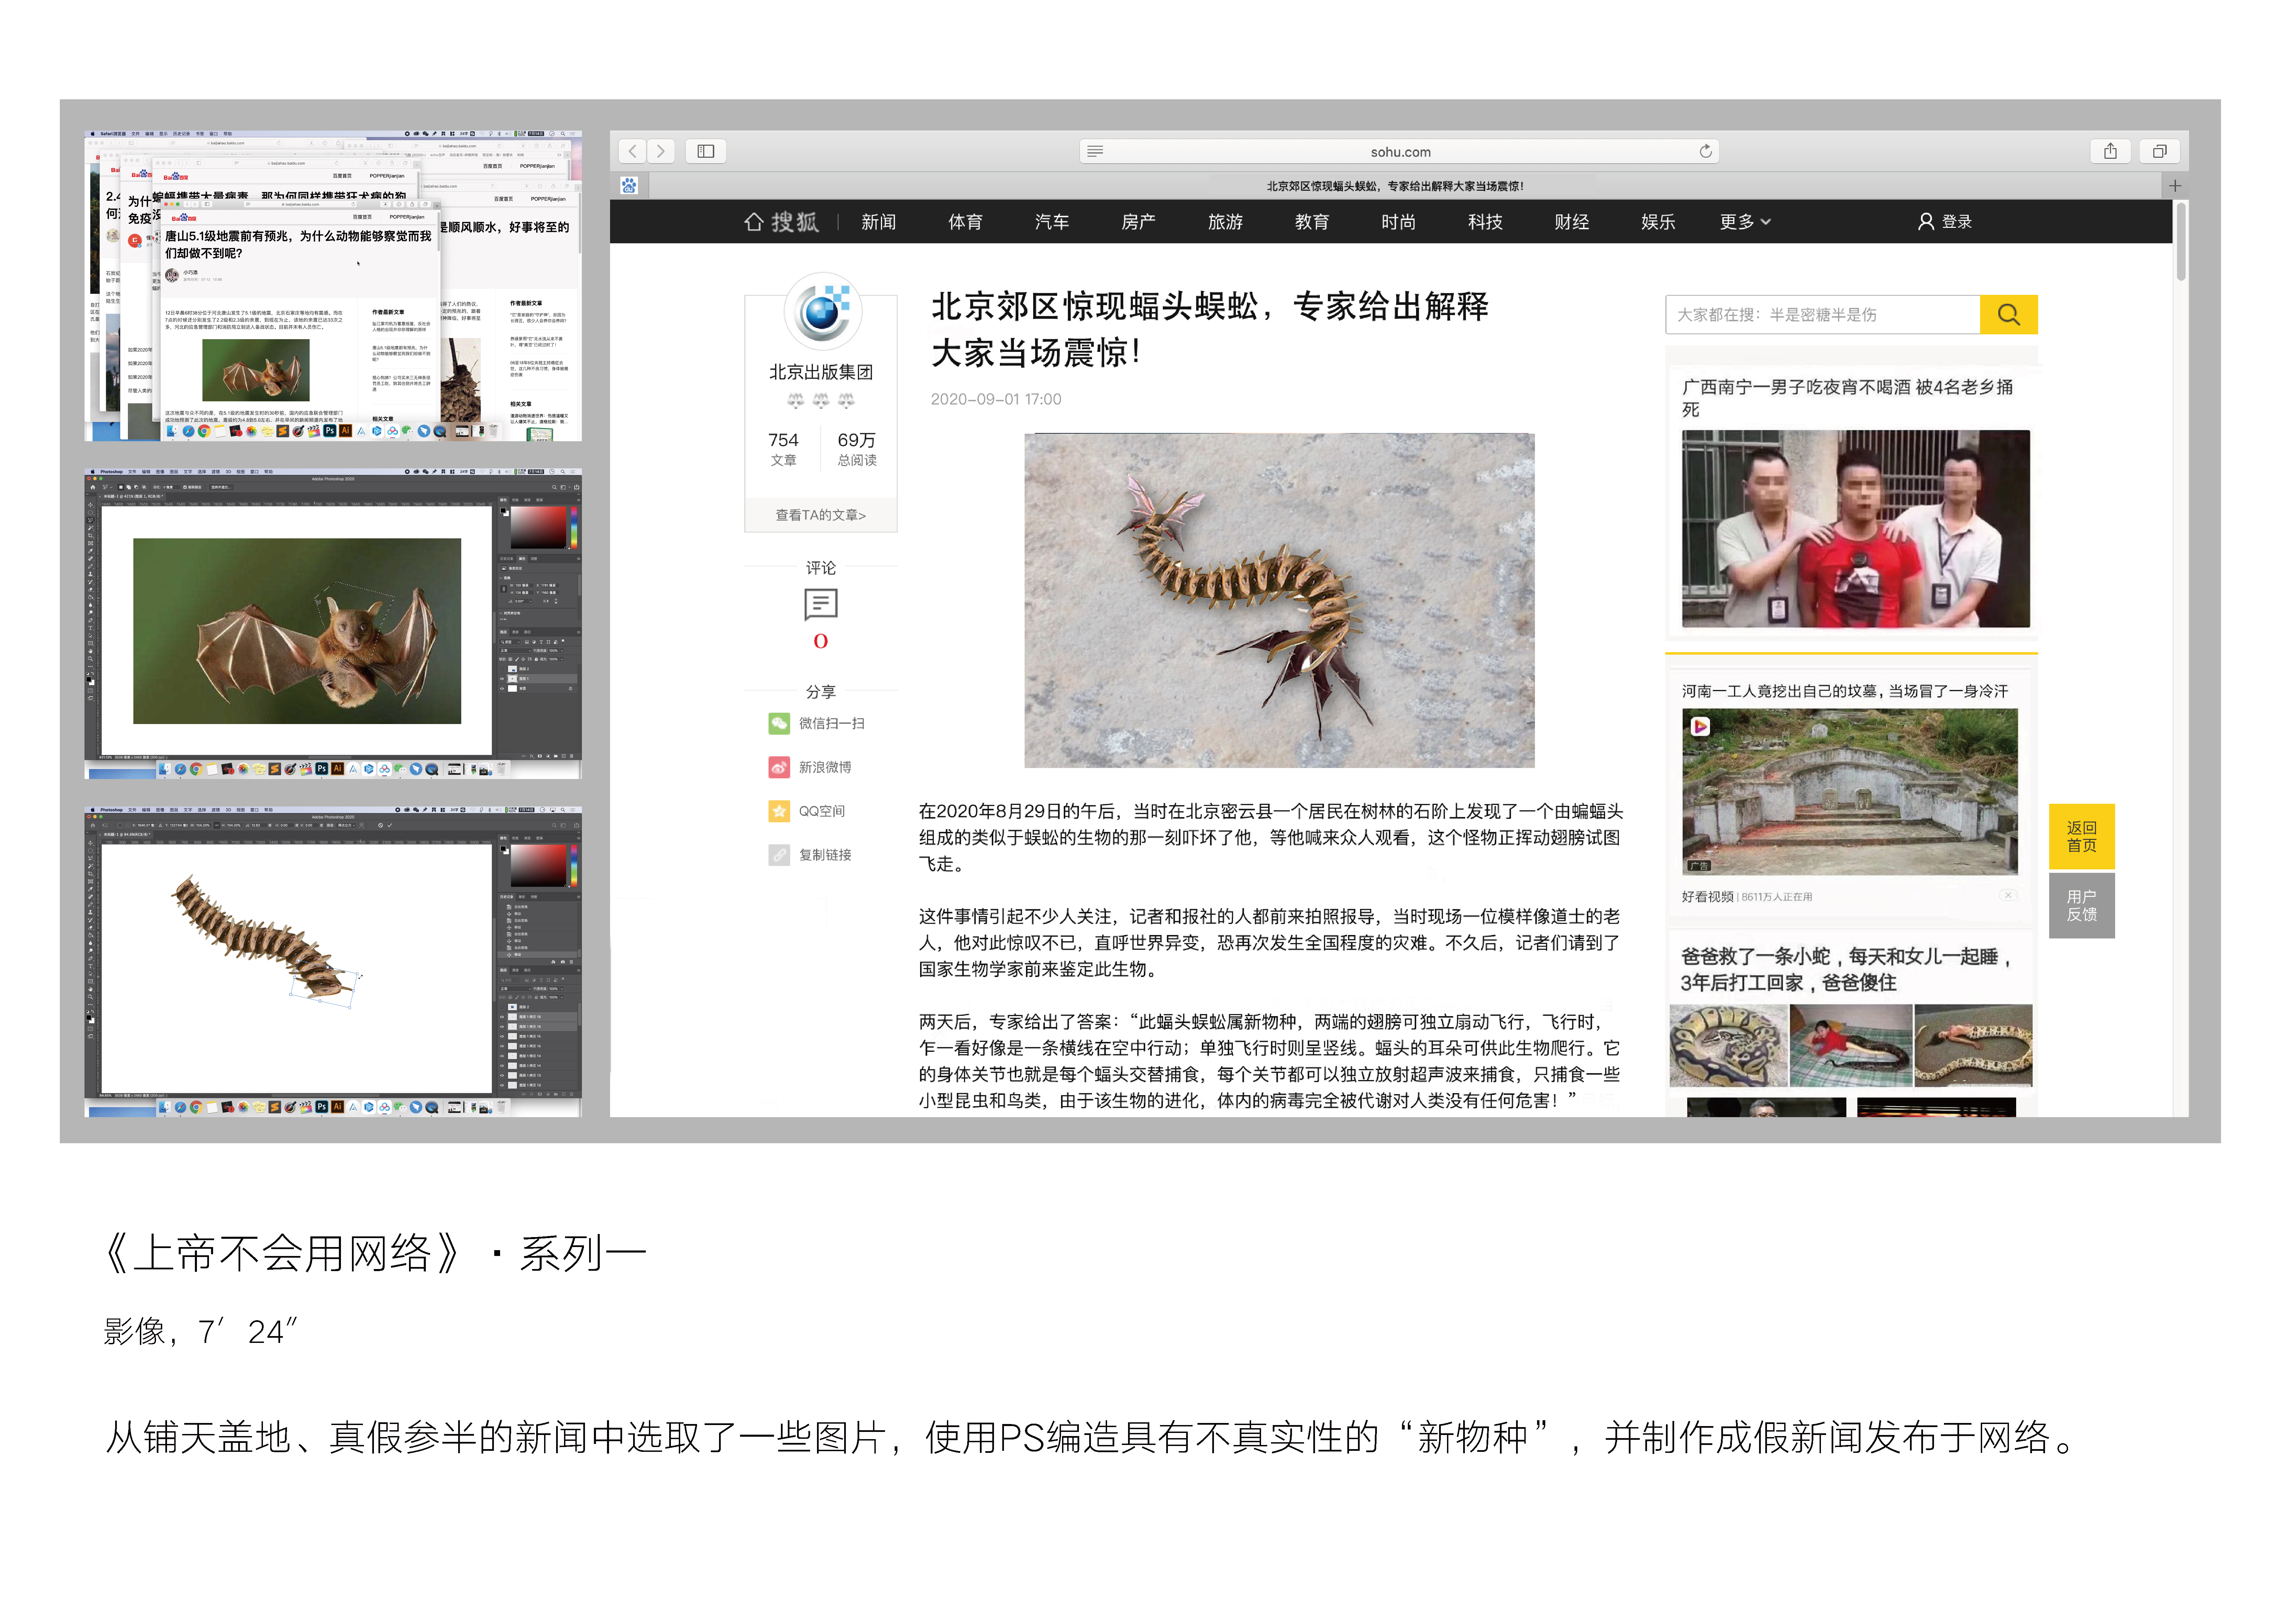Share to QQ空间 star icon
This screenshot has width=2276, height=1624.
(779, 811)
